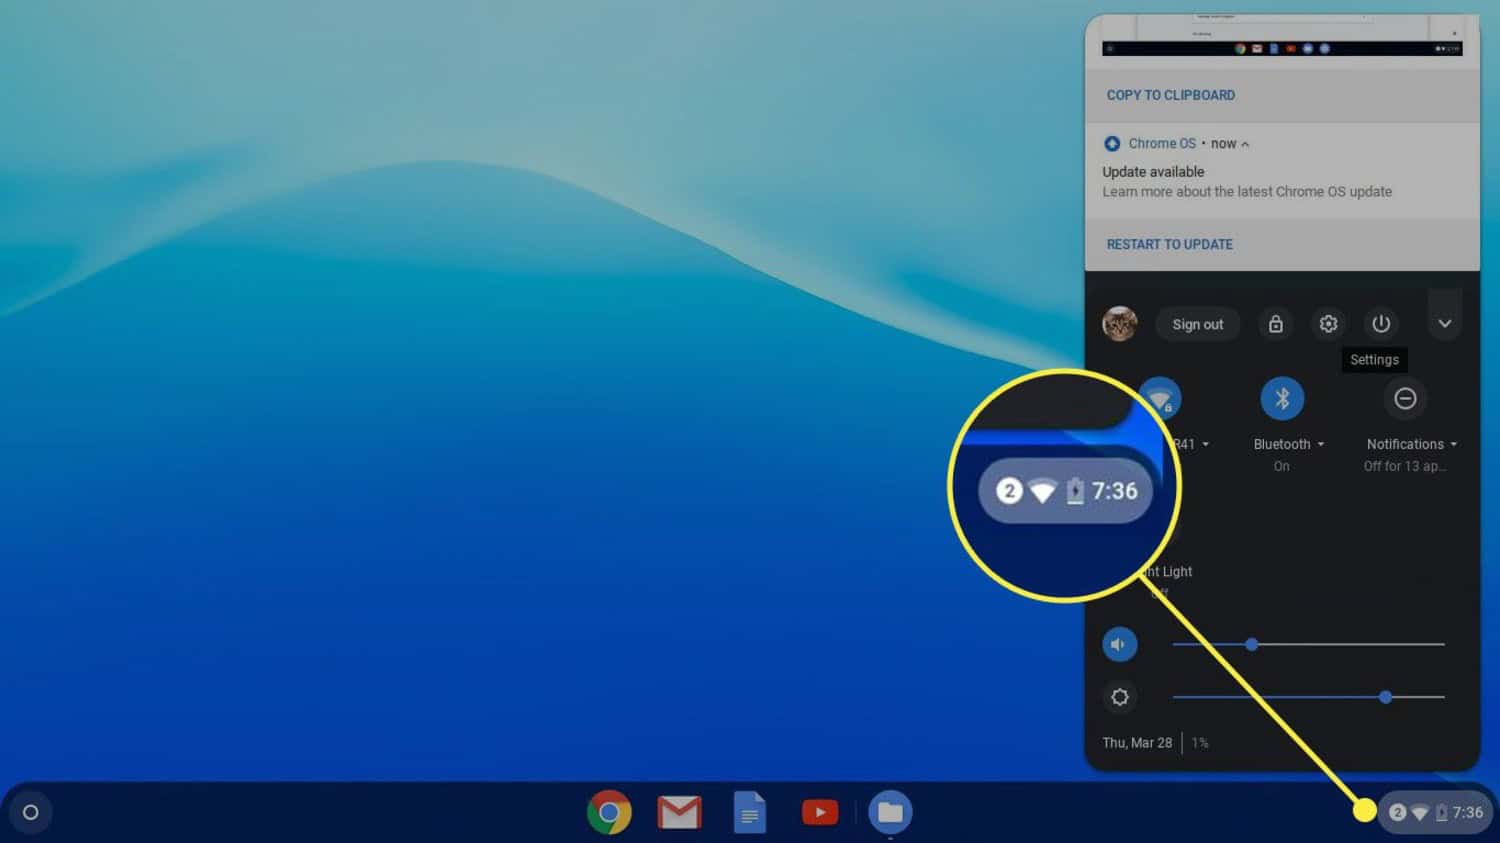
Task: Click the power shutdown icon
Action: (x=1381, y=324)
